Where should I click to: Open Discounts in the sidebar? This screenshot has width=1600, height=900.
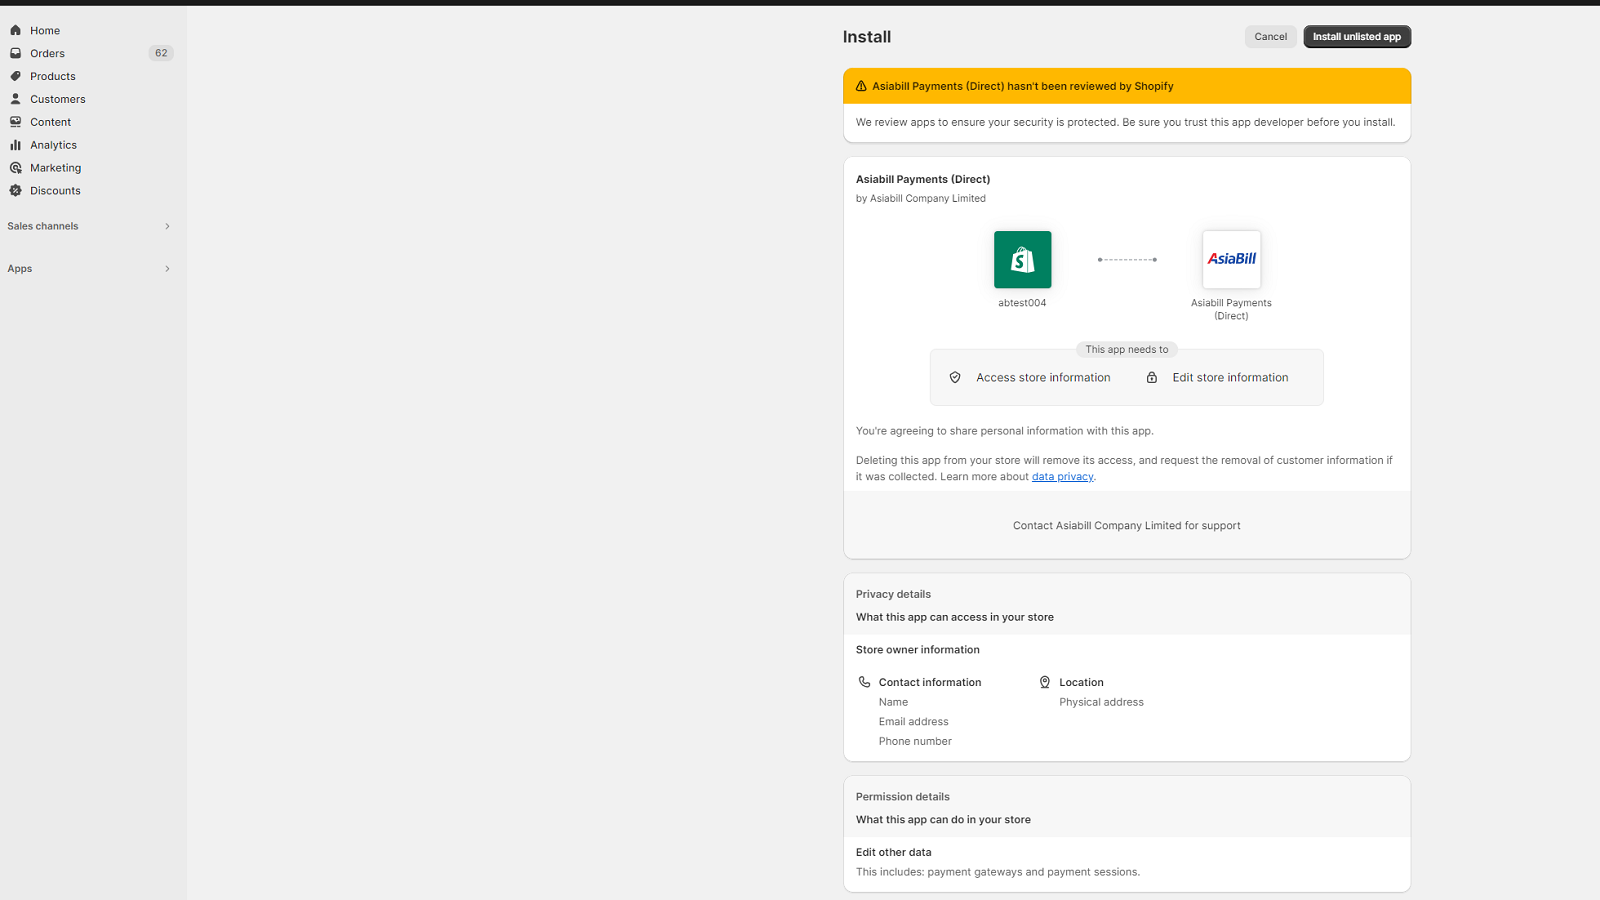point(55,191)
